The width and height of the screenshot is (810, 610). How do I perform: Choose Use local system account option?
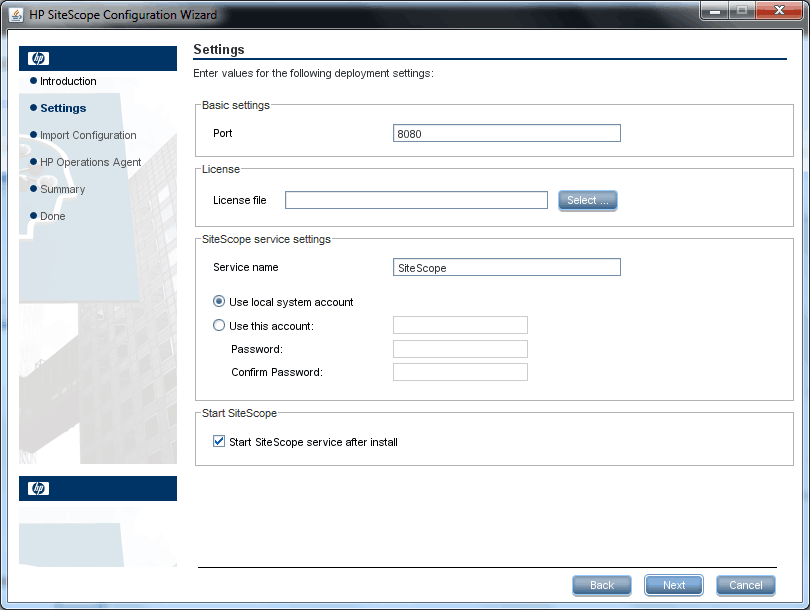point(220,302)
